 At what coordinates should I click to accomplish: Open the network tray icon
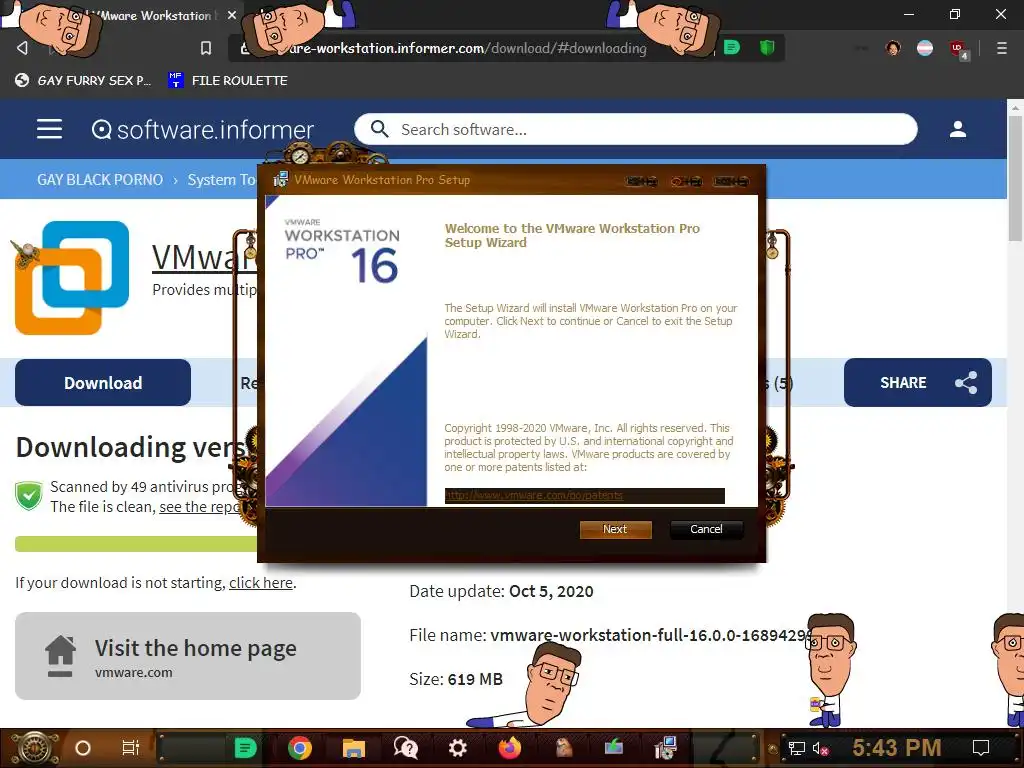pyautogui.click(x=797, y=748)
